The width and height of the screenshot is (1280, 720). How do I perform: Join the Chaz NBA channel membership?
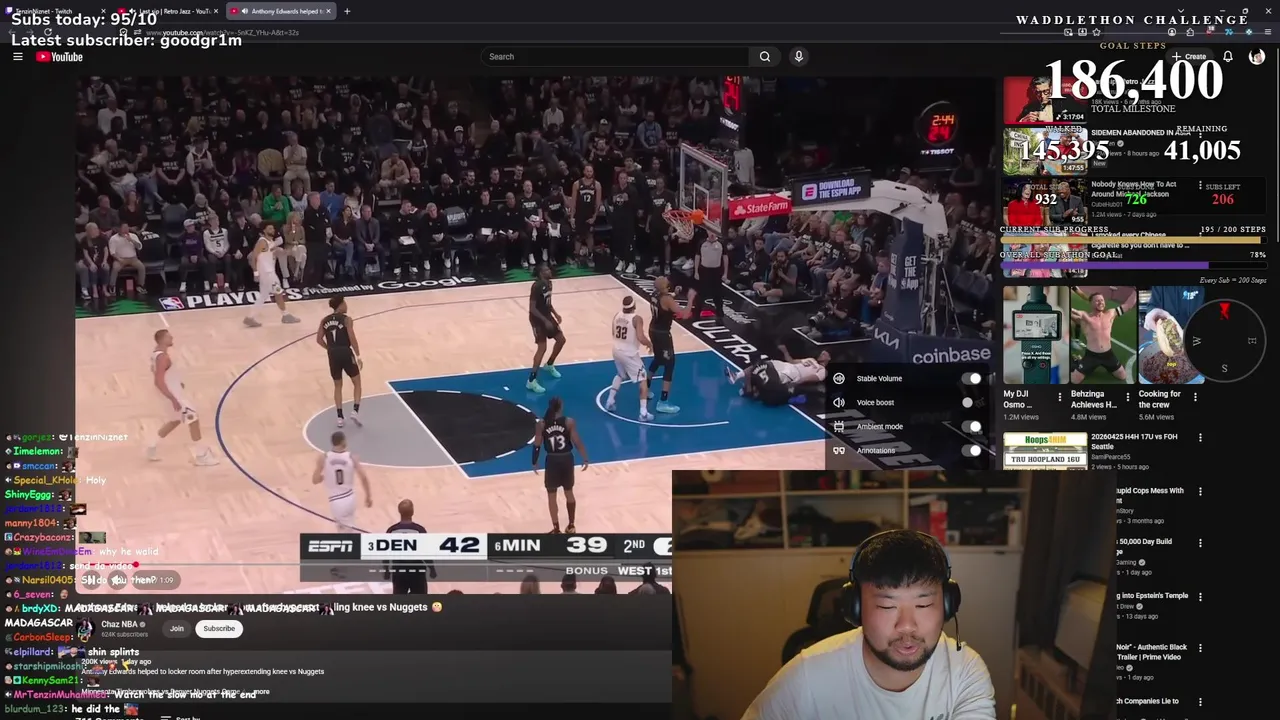click(x=177, y=629)
